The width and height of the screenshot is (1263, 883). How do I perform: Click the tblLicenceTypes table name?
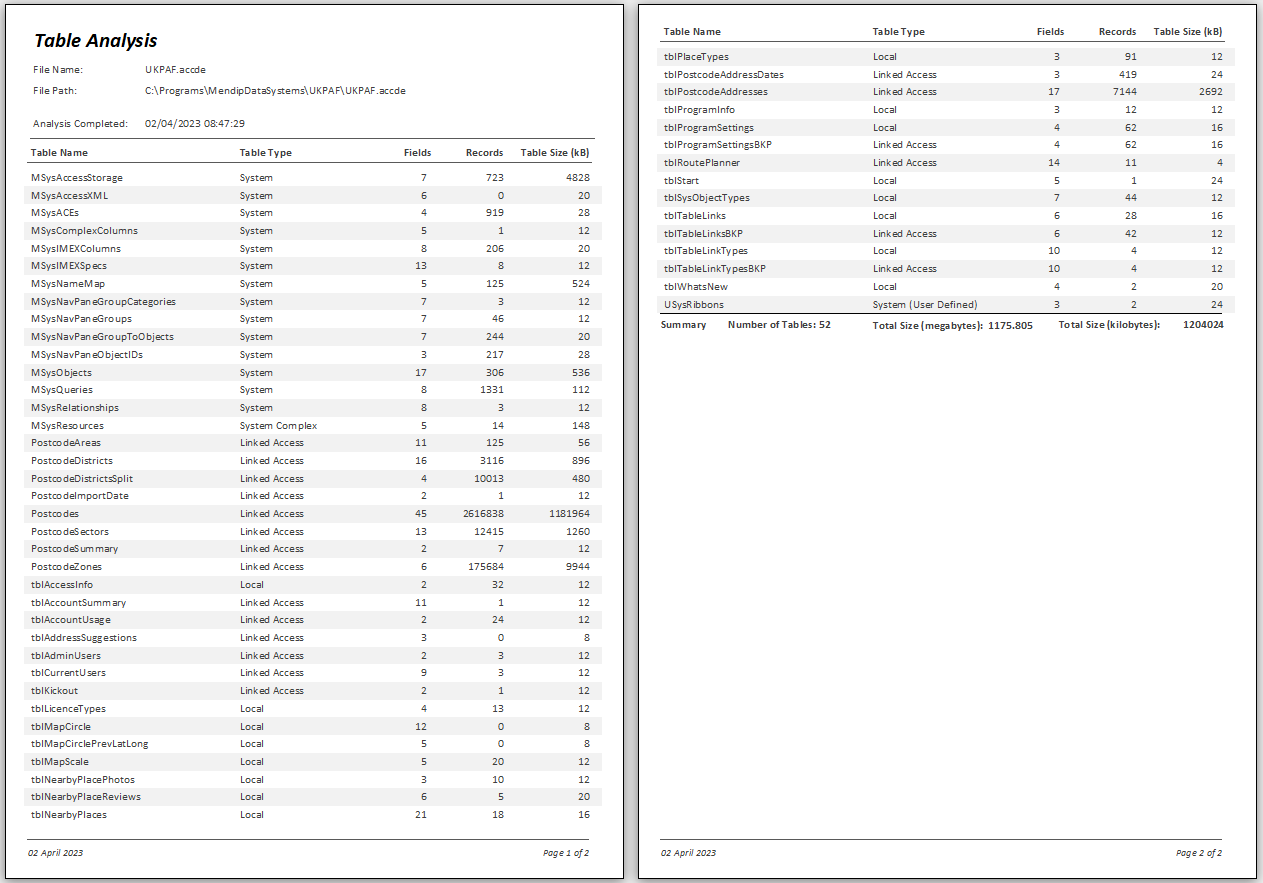click(69, 709)
